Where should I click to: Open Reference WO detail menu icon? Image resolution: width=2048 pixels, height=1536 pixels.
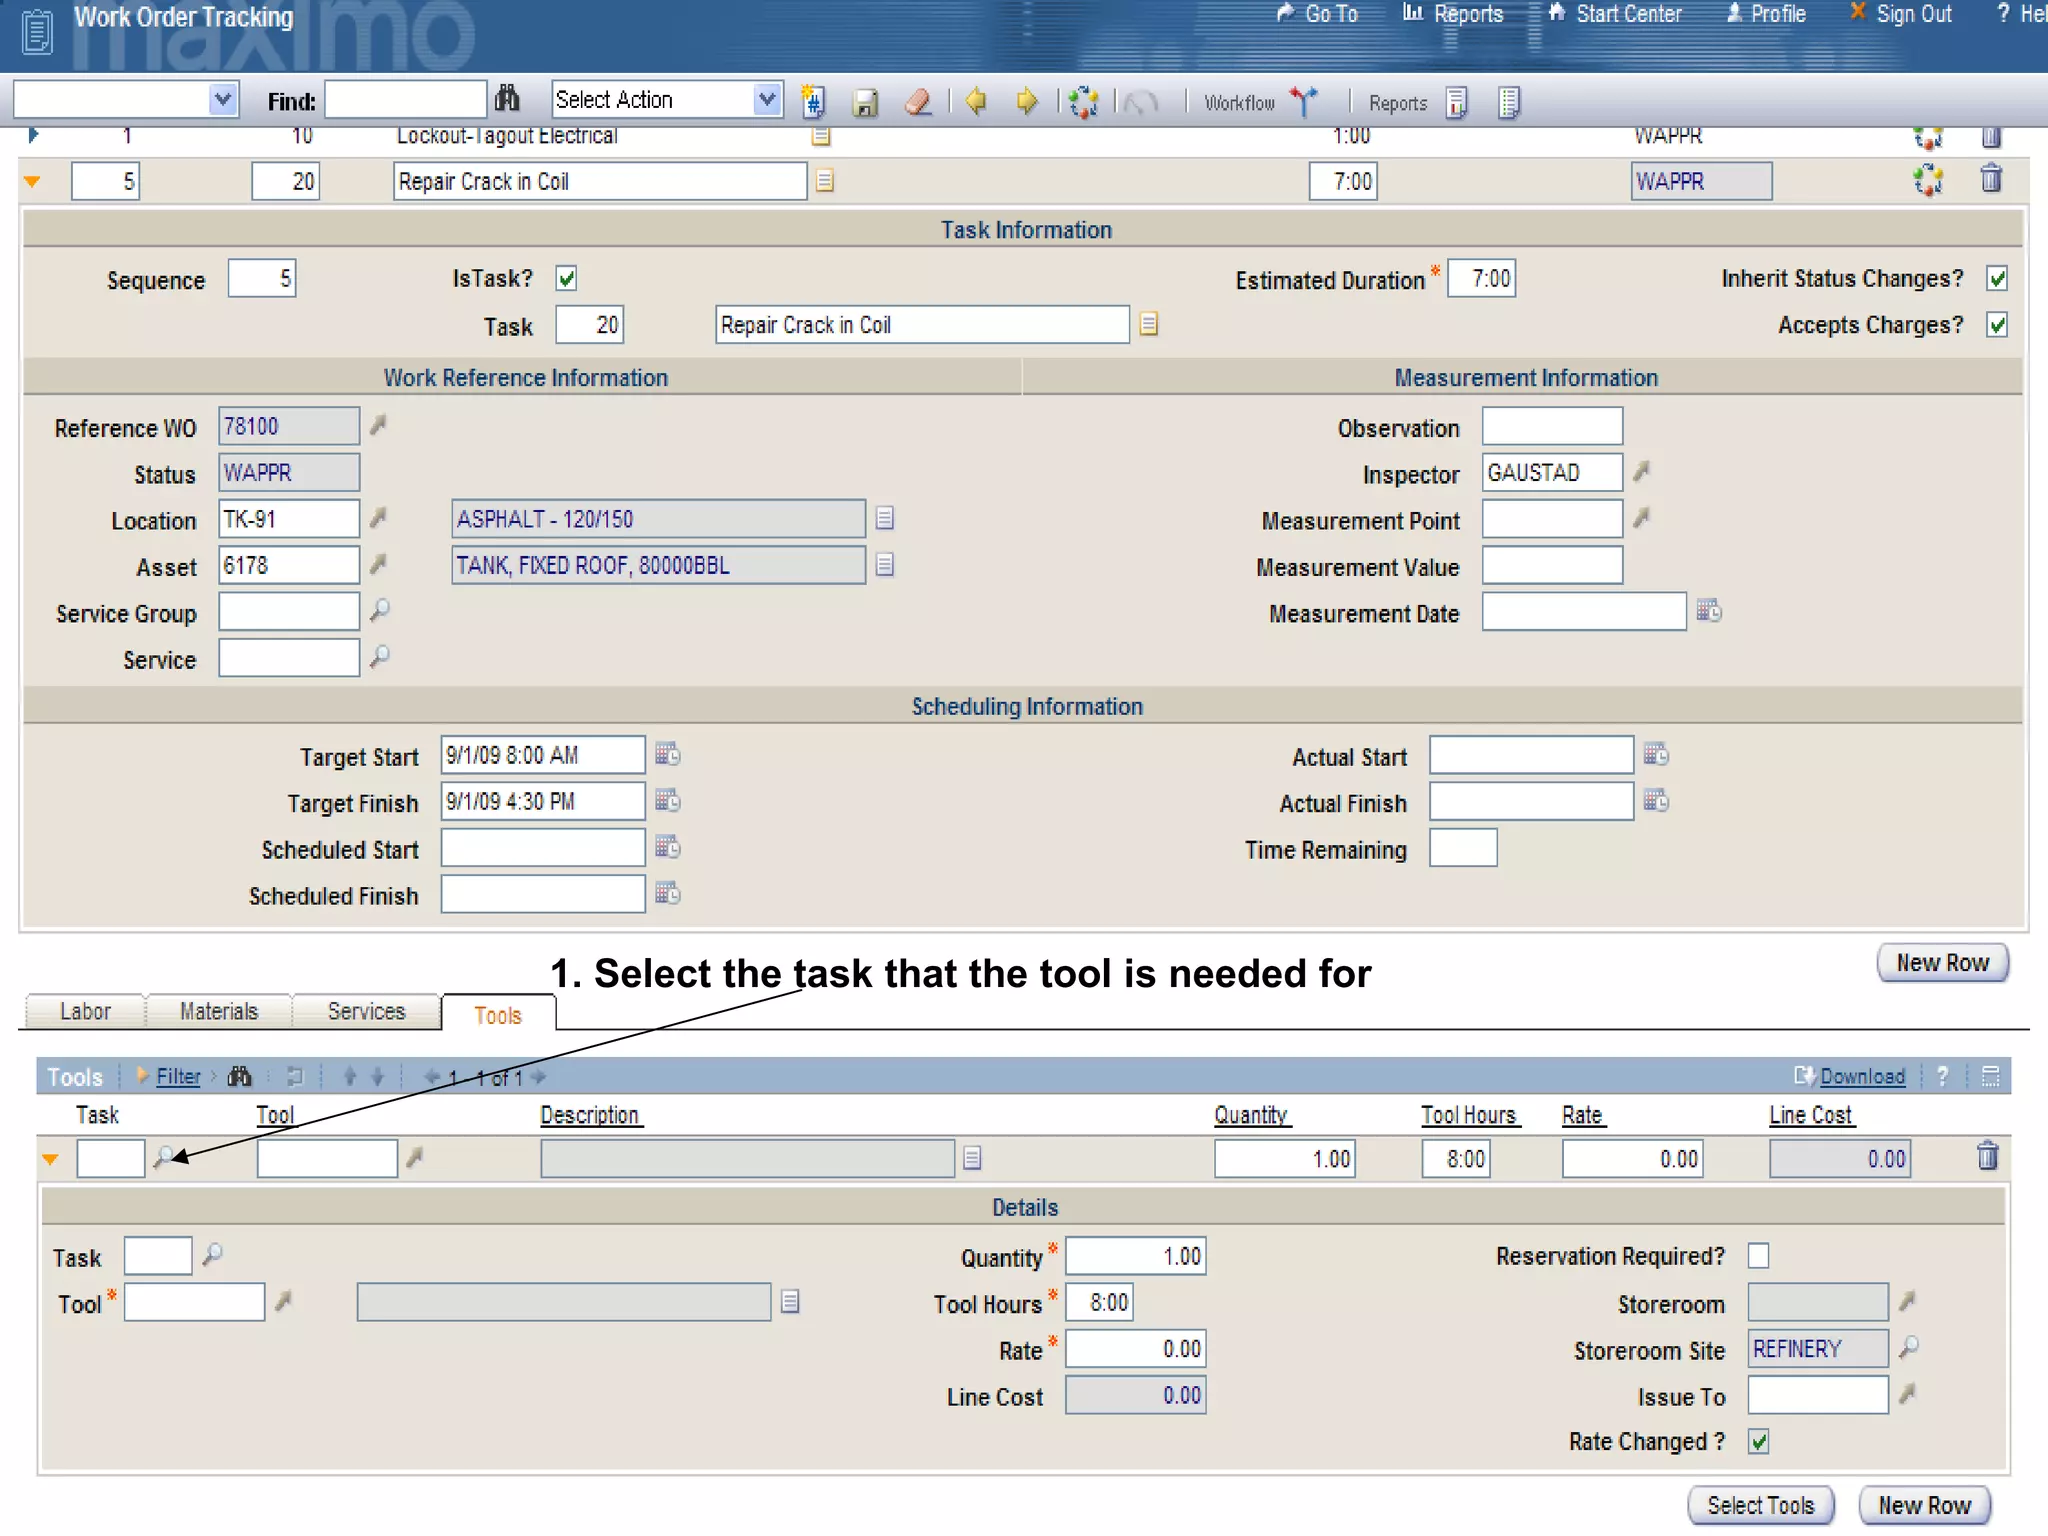[x=378, y=425]
